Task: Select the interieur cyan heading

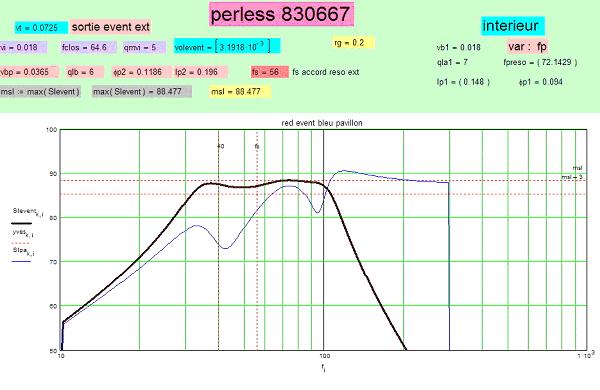Action: tap(512, 26)
